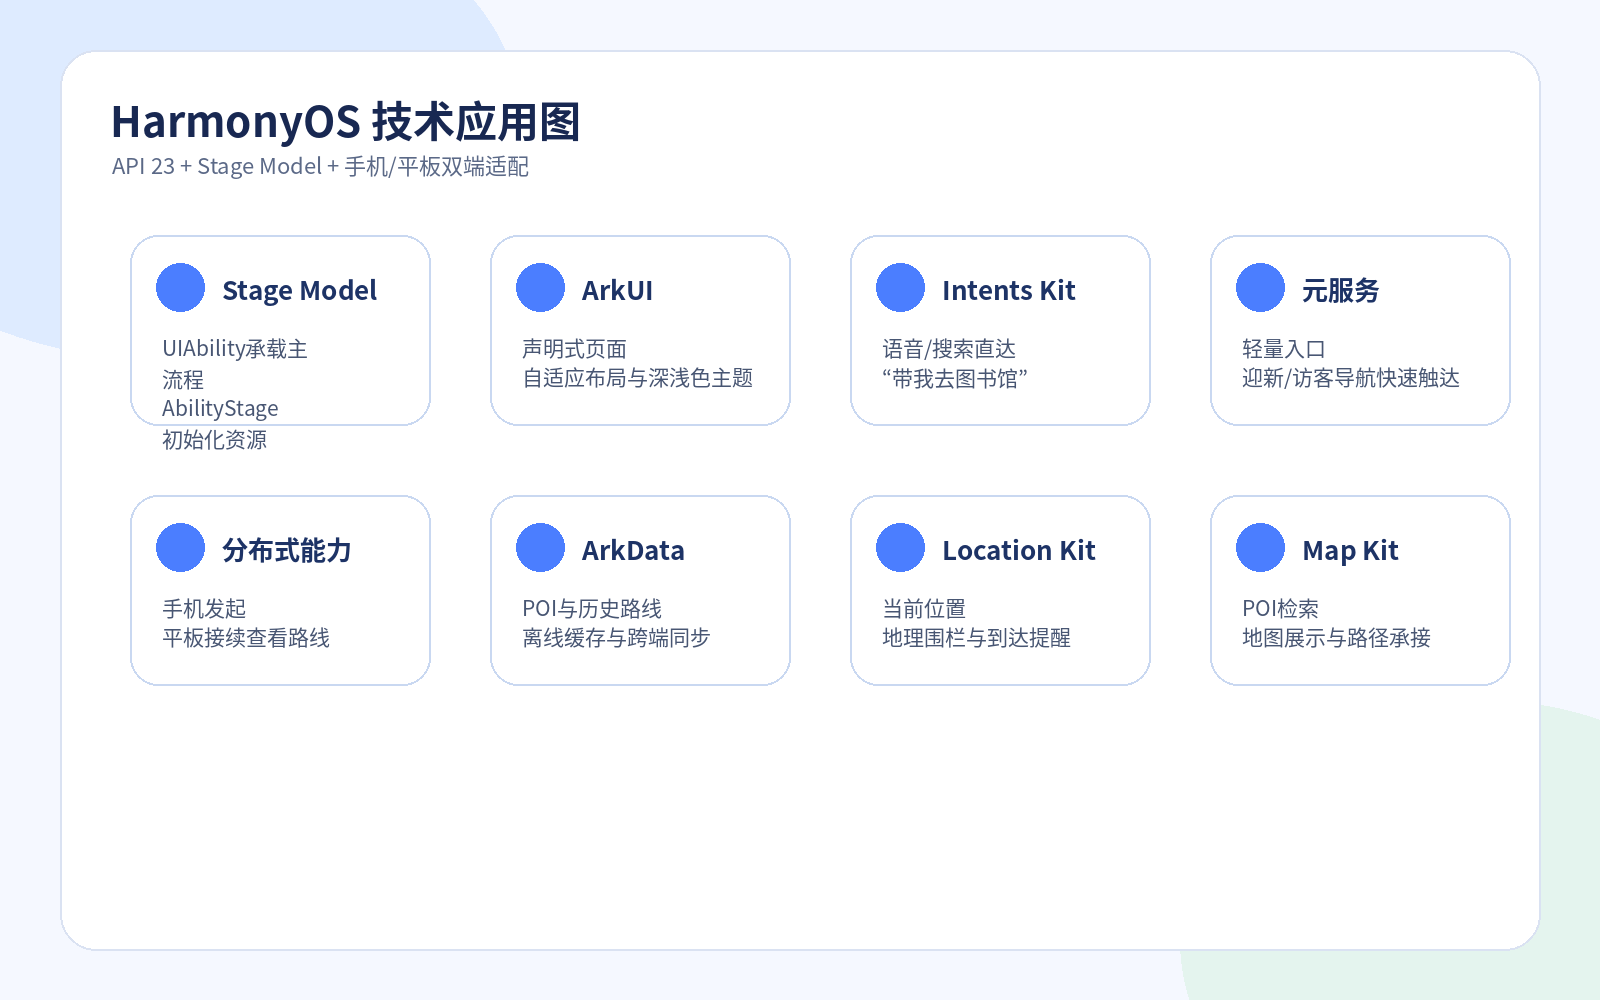Click the text 地理围栏与到达提醒
1600x1000 pixels.
click(x=976, y=638)
